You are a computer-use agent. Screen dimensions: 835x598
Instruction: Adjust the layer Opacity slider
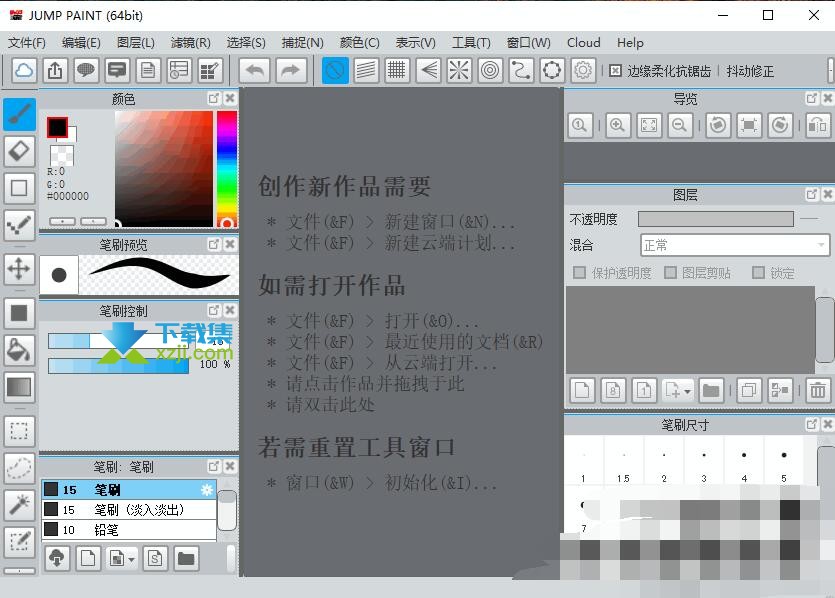tap(716, 219)
